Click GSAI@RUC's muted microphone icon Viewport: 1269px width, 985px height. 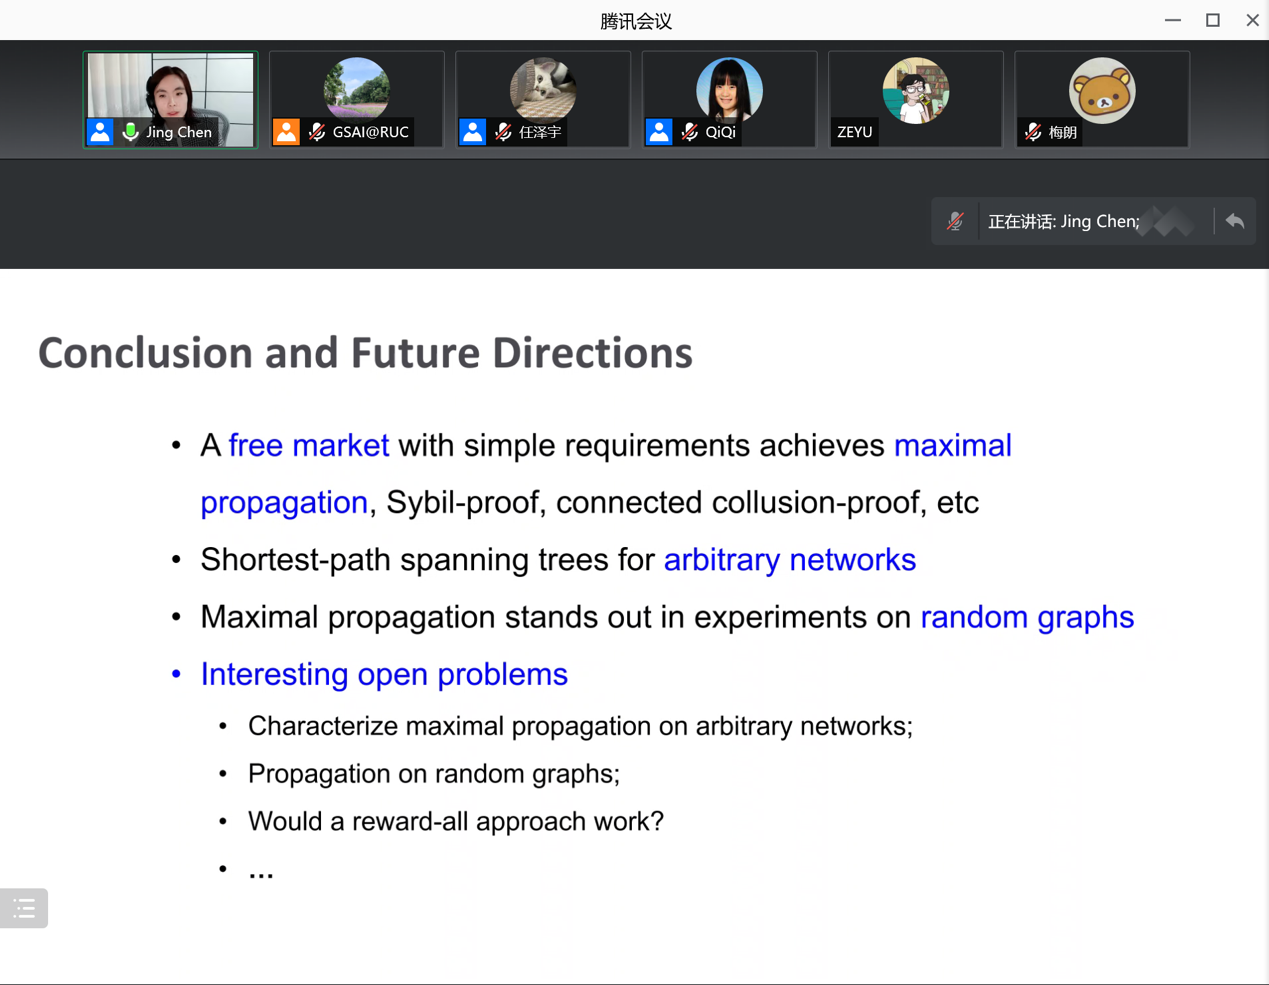(317, 132)
